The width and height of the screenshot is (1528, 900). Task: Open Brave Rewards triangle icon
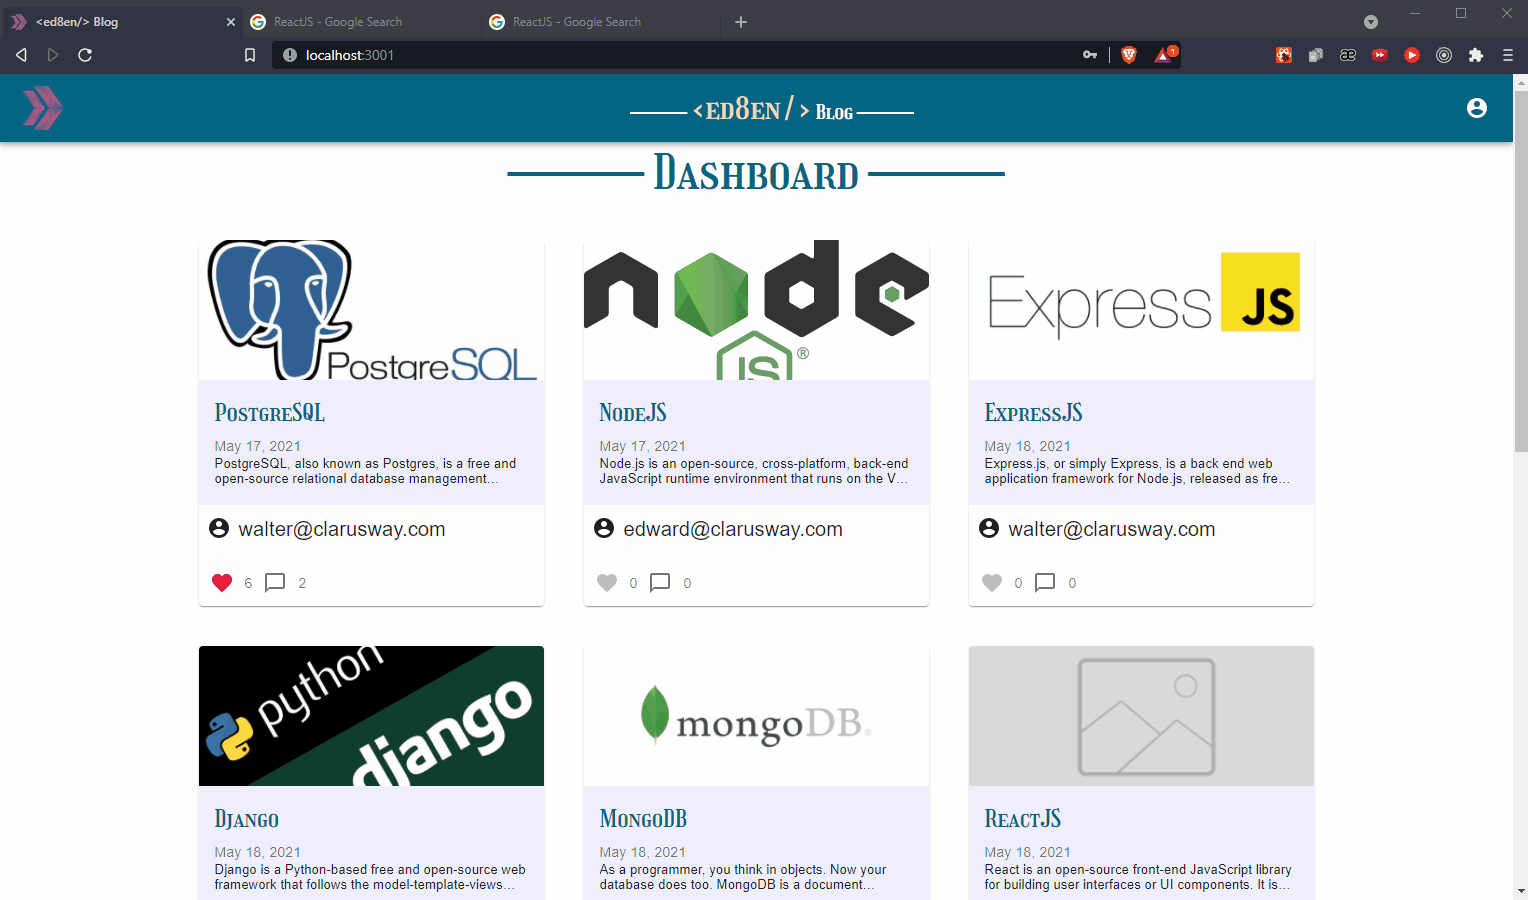click(1165, 55)
